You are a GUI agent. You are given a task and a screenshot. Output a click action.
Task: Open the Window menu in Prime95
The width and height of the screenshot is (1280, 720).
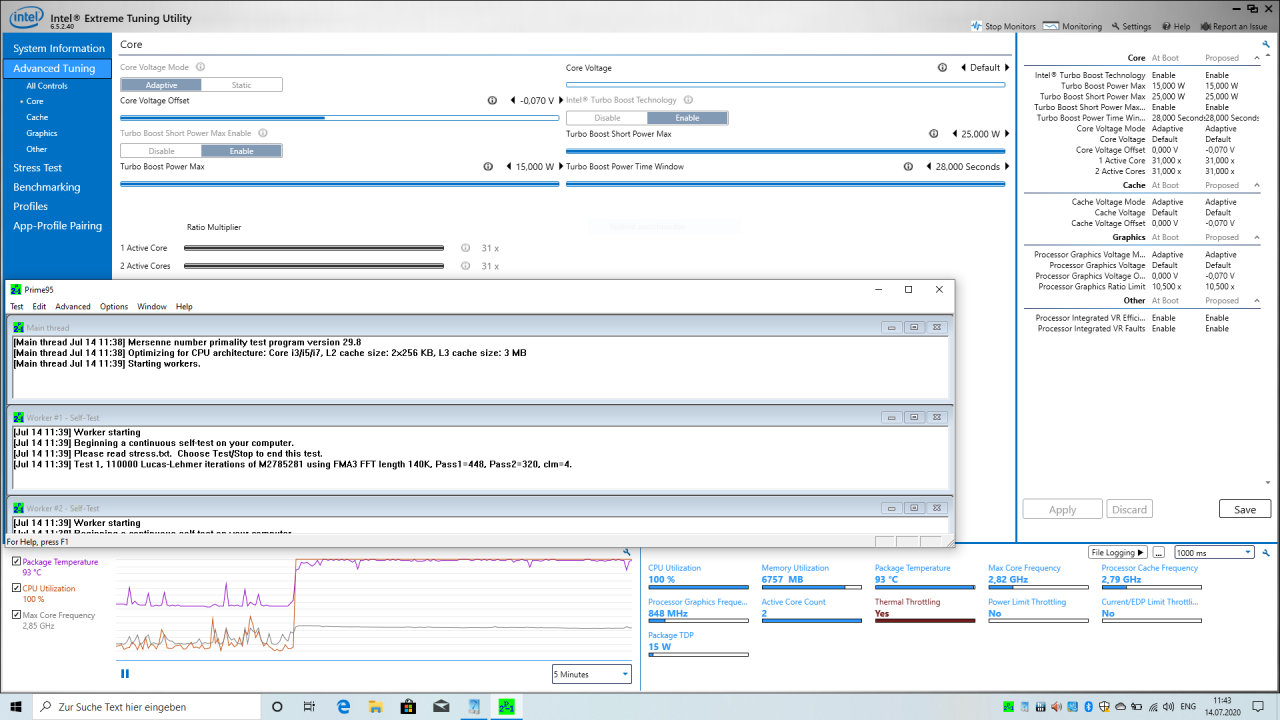[x=152, y=307]
